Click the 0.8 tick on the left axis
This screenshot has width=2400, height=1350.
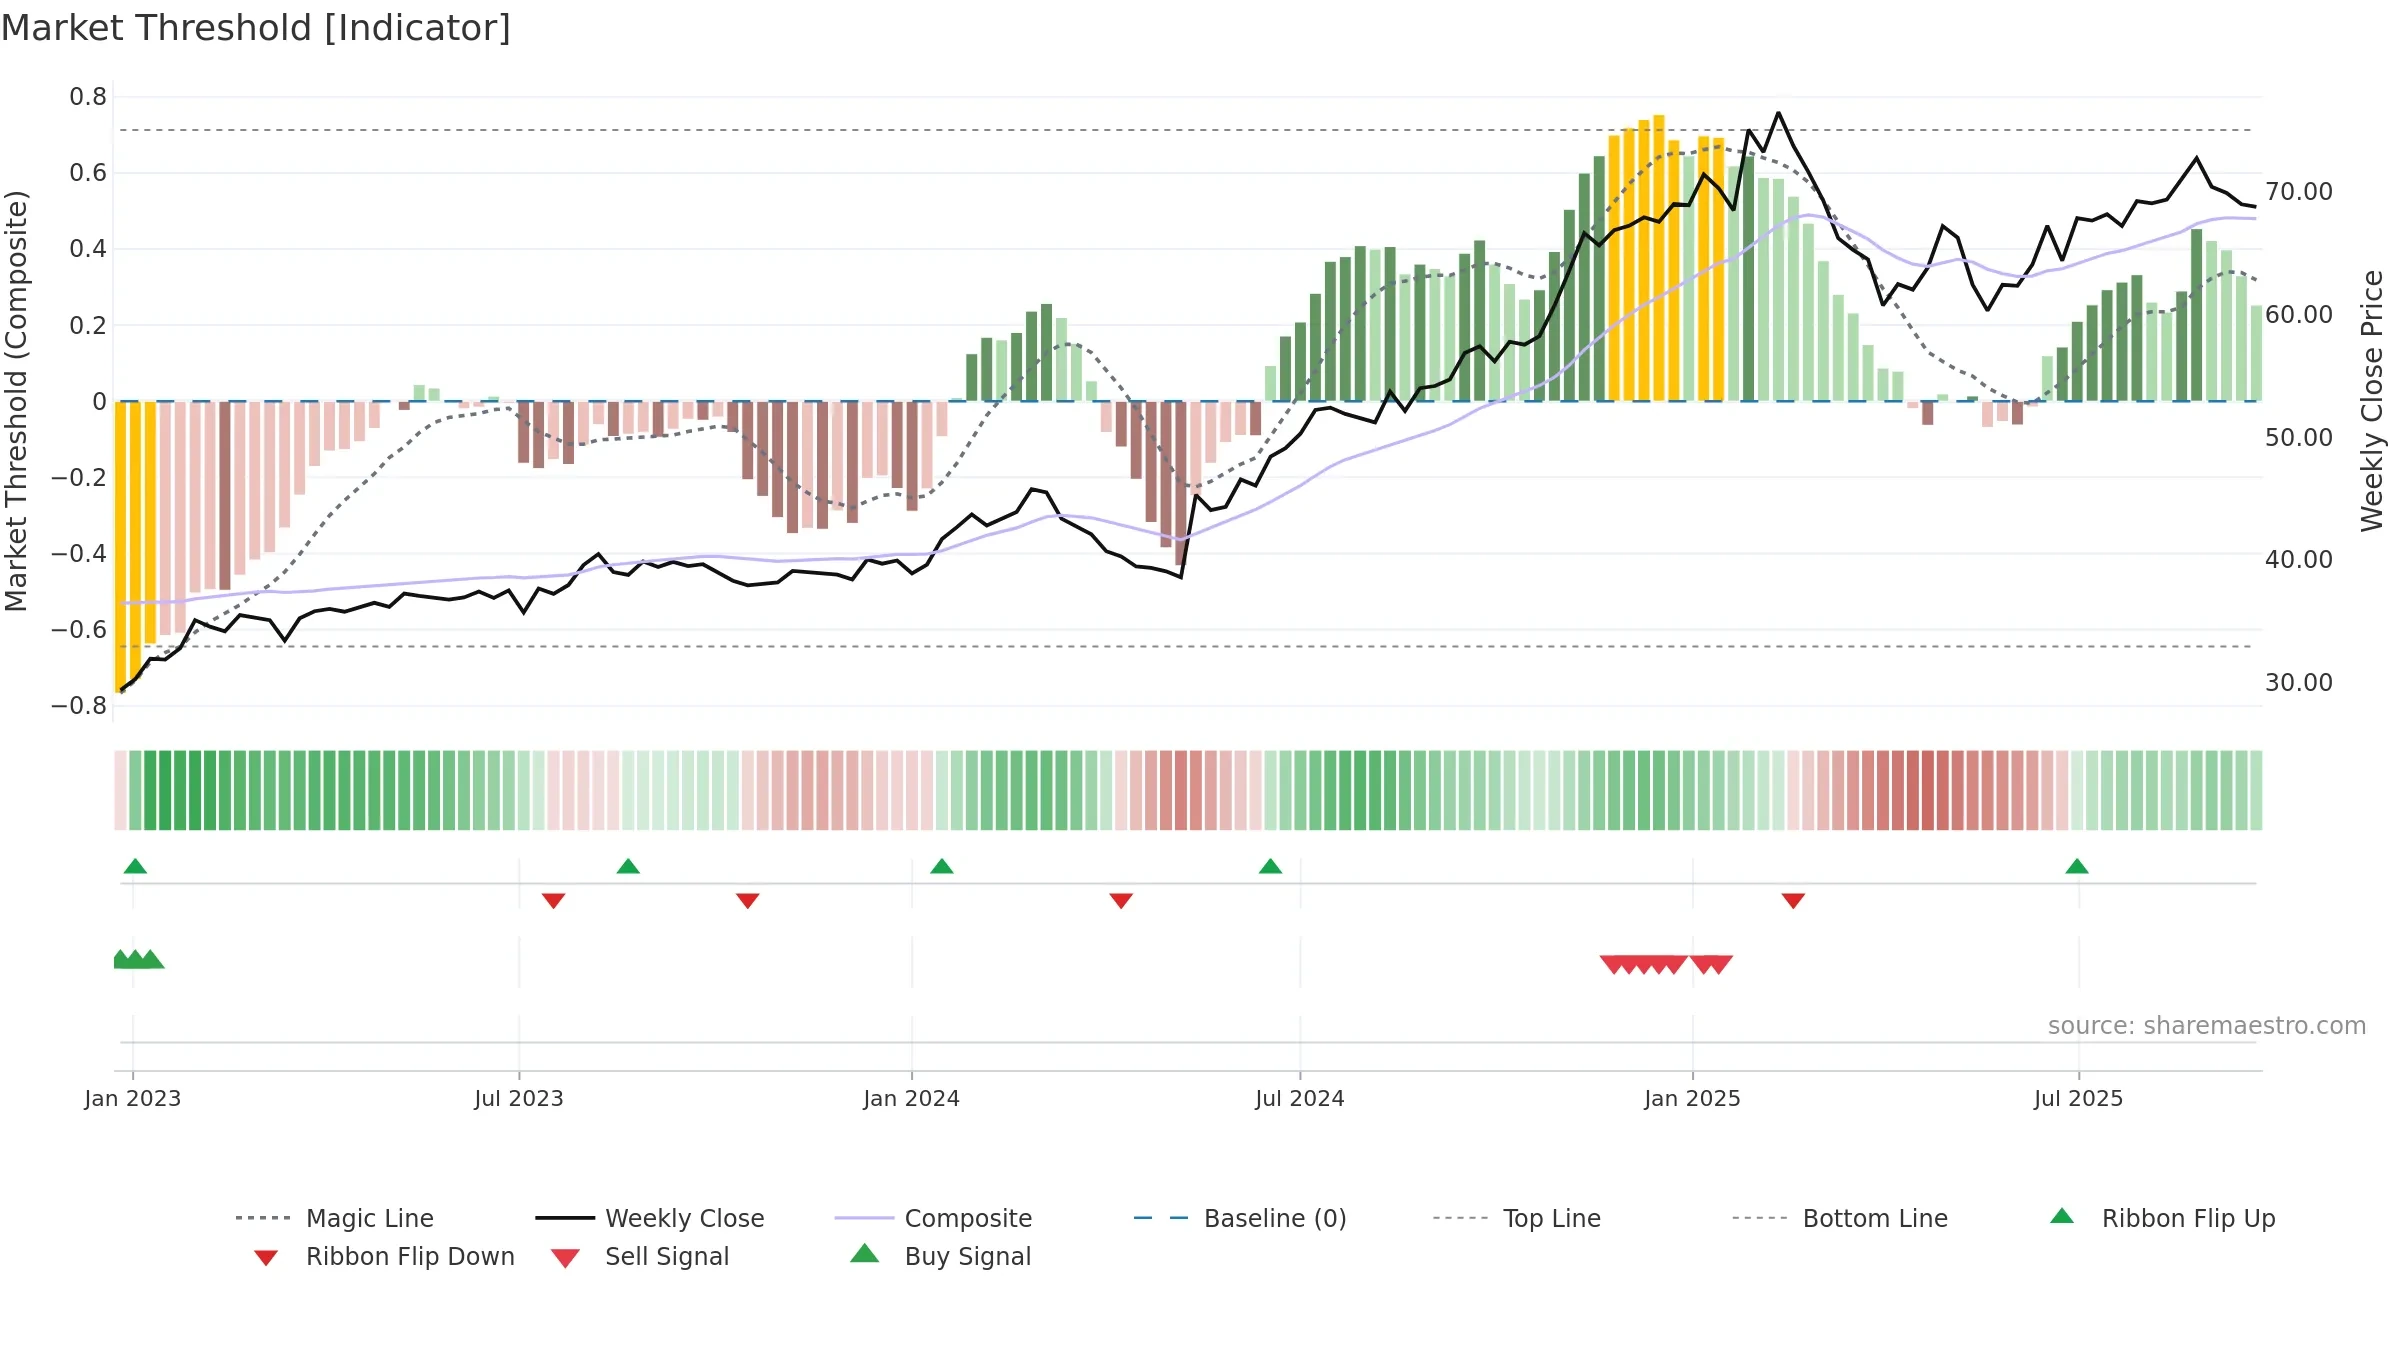[x=88, y=97]
